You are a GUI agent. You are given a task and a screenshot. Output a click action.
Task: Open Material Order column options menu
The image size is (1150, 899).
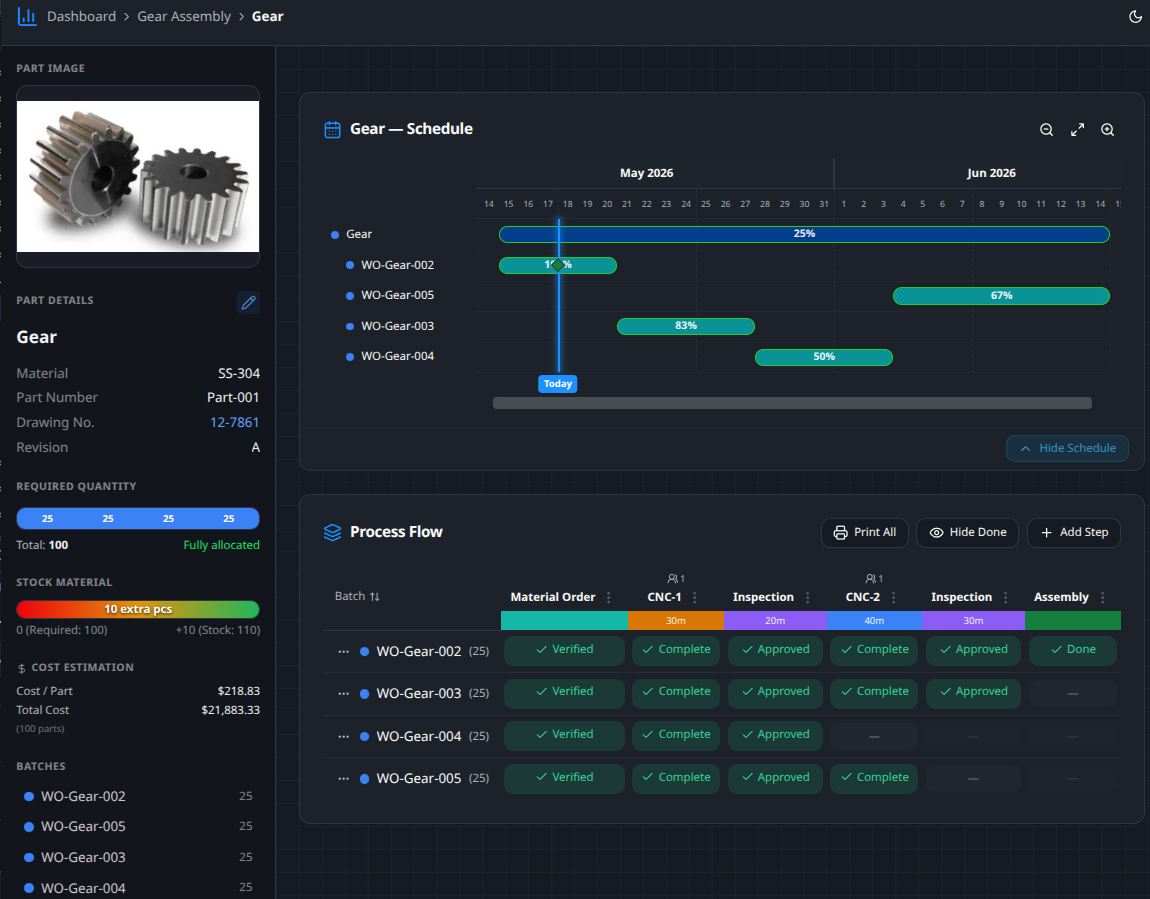pos(608,597)
